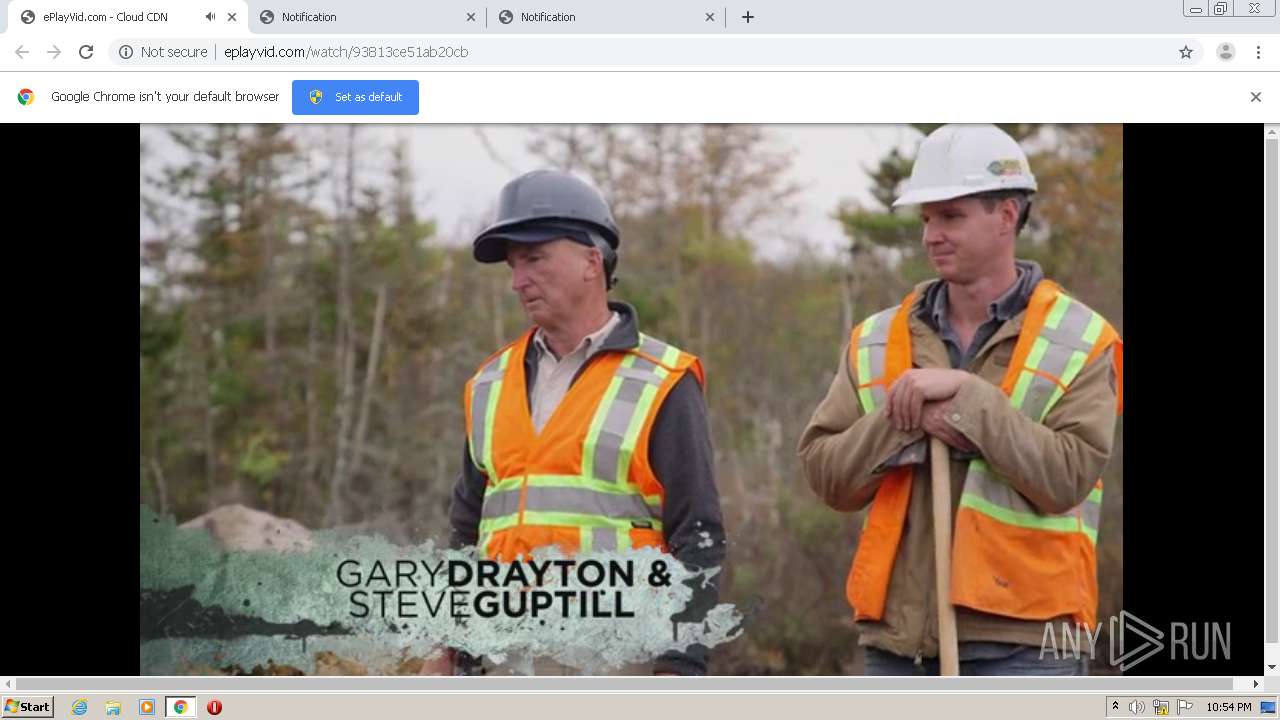Launch Internet Explorer from the taskbar
Viewport: 1280px width, 720px height.
79,707
